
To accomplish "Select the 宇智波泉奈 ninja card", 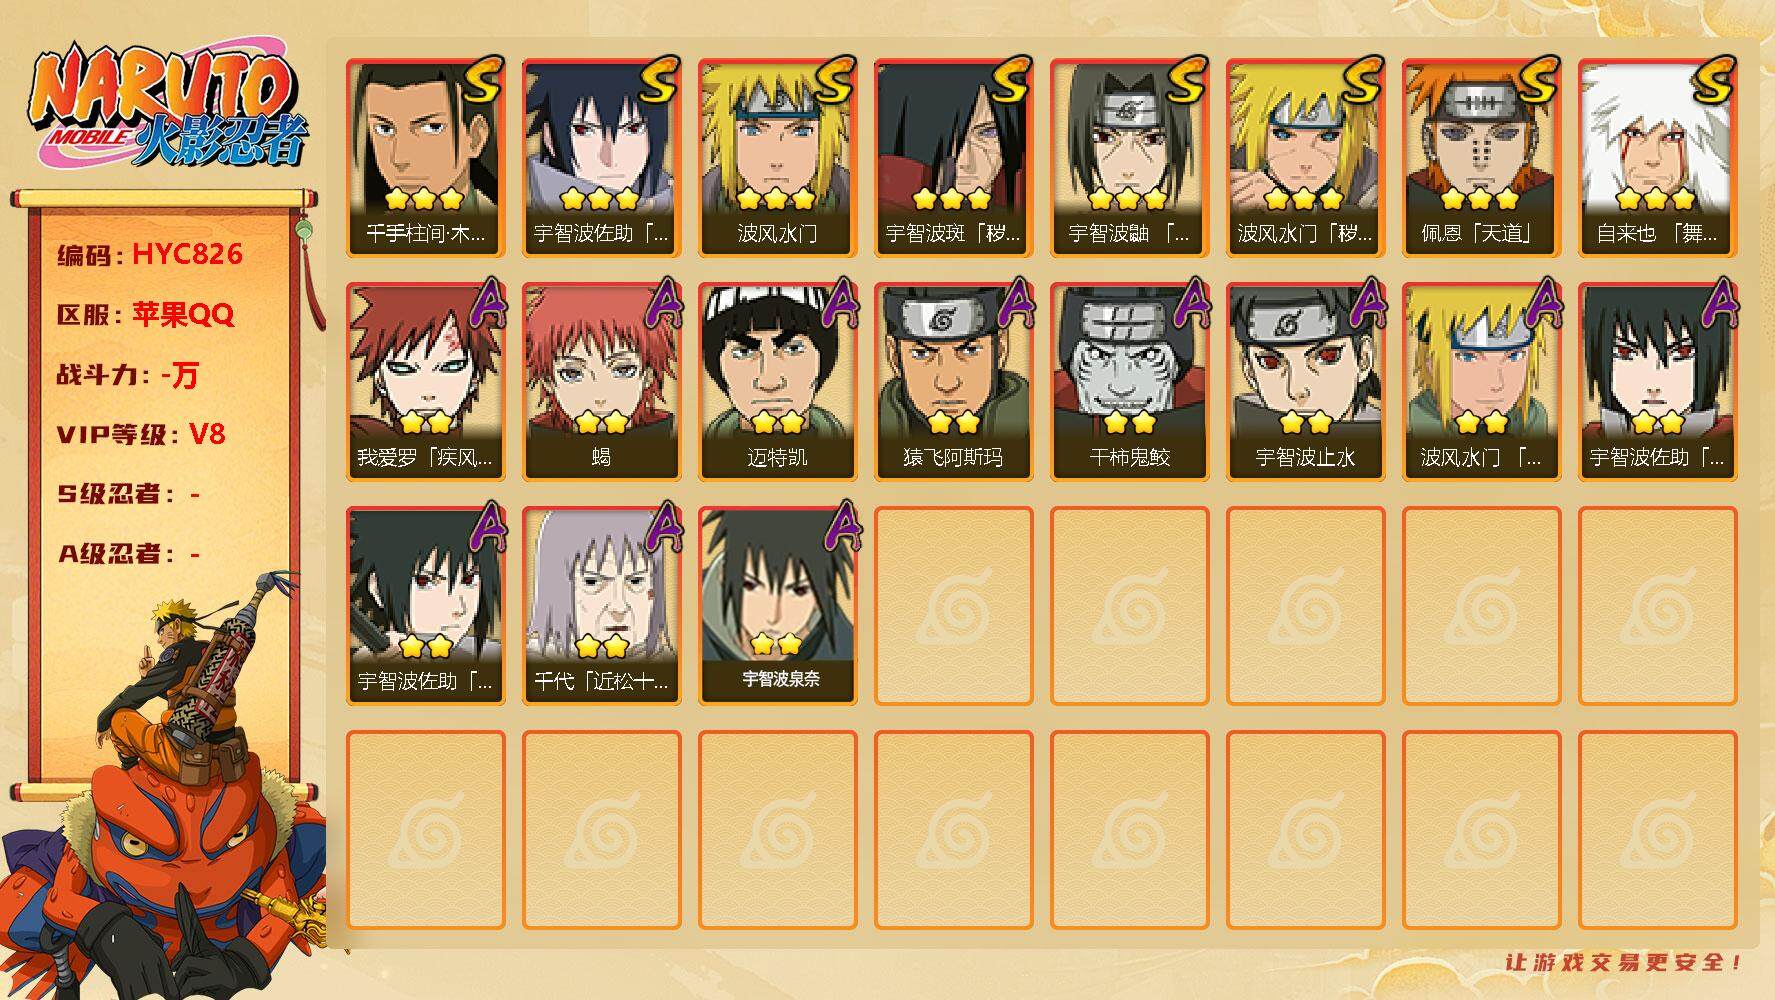I will click(x=778, y=606).
